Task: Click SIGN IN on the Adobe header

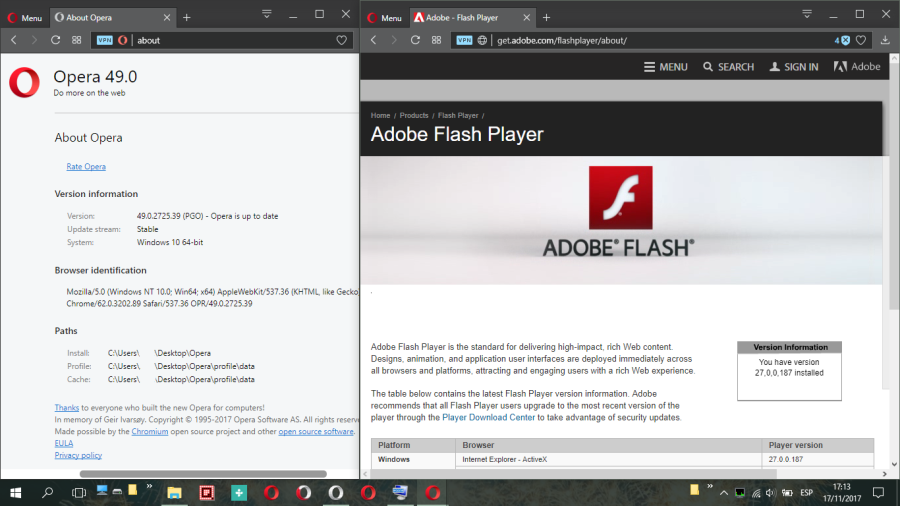Action: click(x=793, y=67)
